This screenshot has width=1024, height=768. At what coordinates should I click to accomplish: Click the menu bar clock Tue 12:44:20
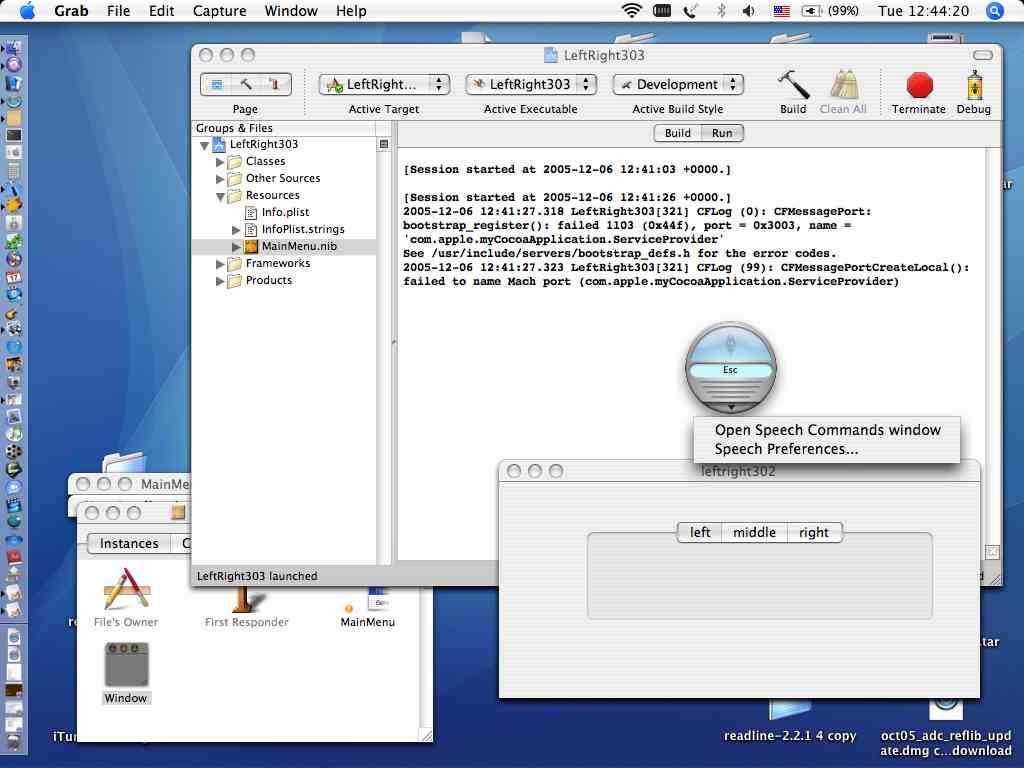[x=923, y=10]
